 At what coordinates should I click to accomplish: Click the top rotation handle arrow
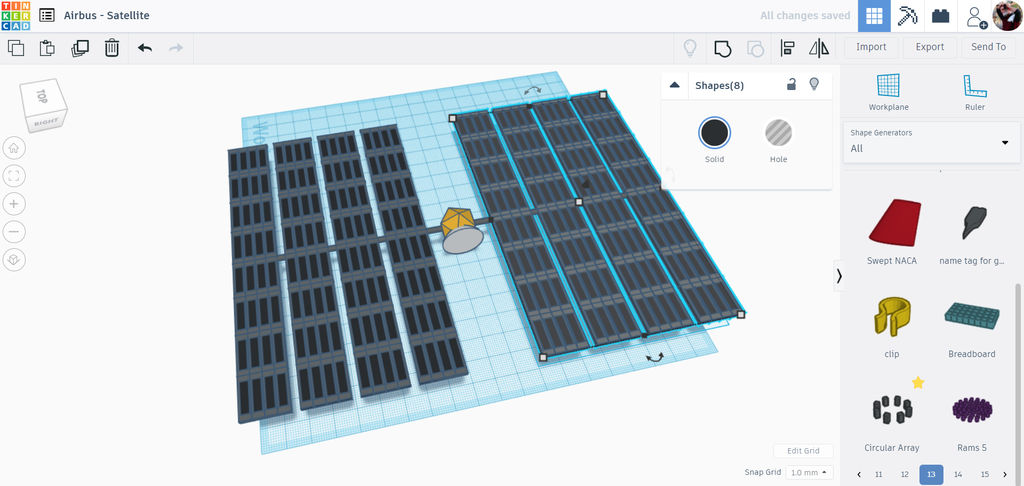click(x=533, y=89)
